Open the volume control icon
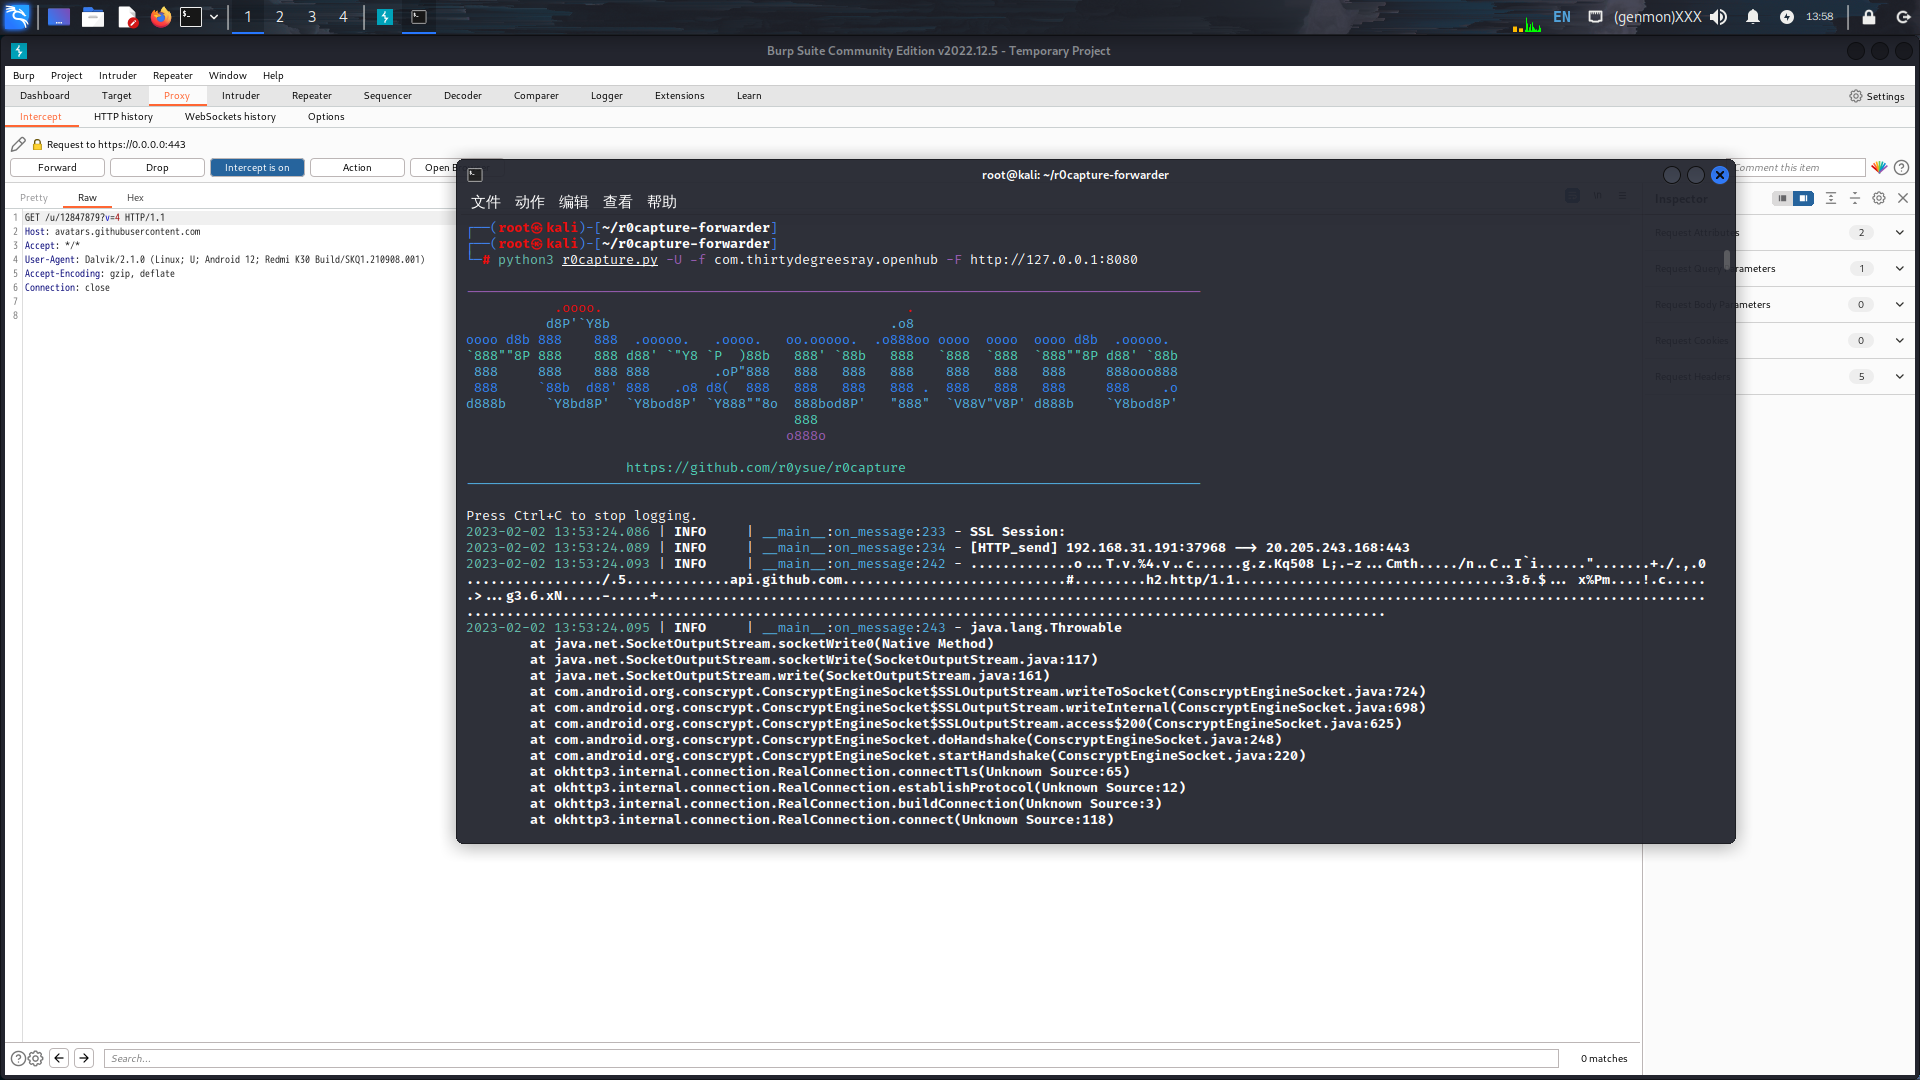 pyautogui.click(x=1719, y=17)
